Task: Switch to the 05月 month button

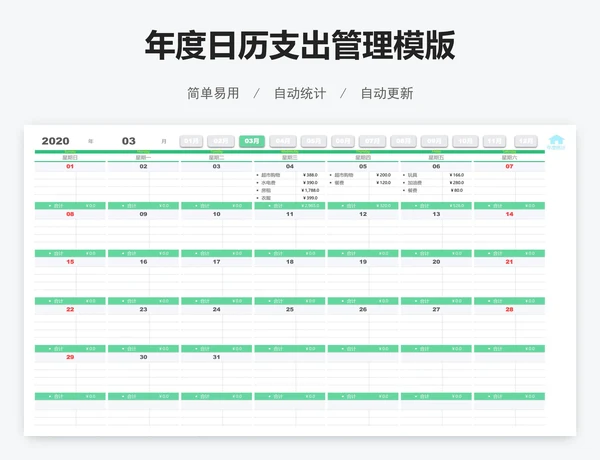Action: coord(313,141)
